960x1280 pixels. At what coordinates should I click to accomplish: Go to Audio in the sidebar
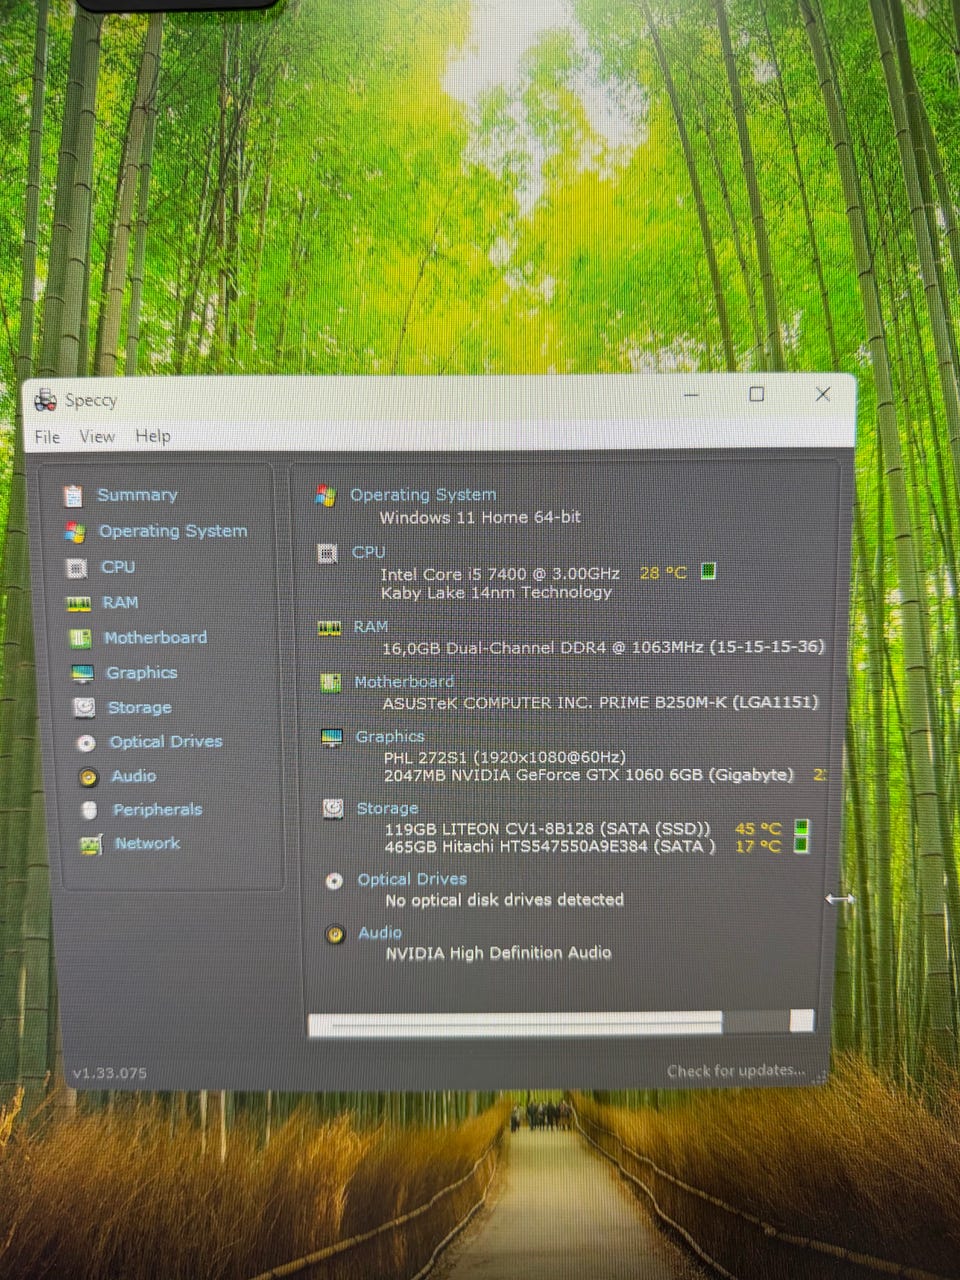[133, 776]
